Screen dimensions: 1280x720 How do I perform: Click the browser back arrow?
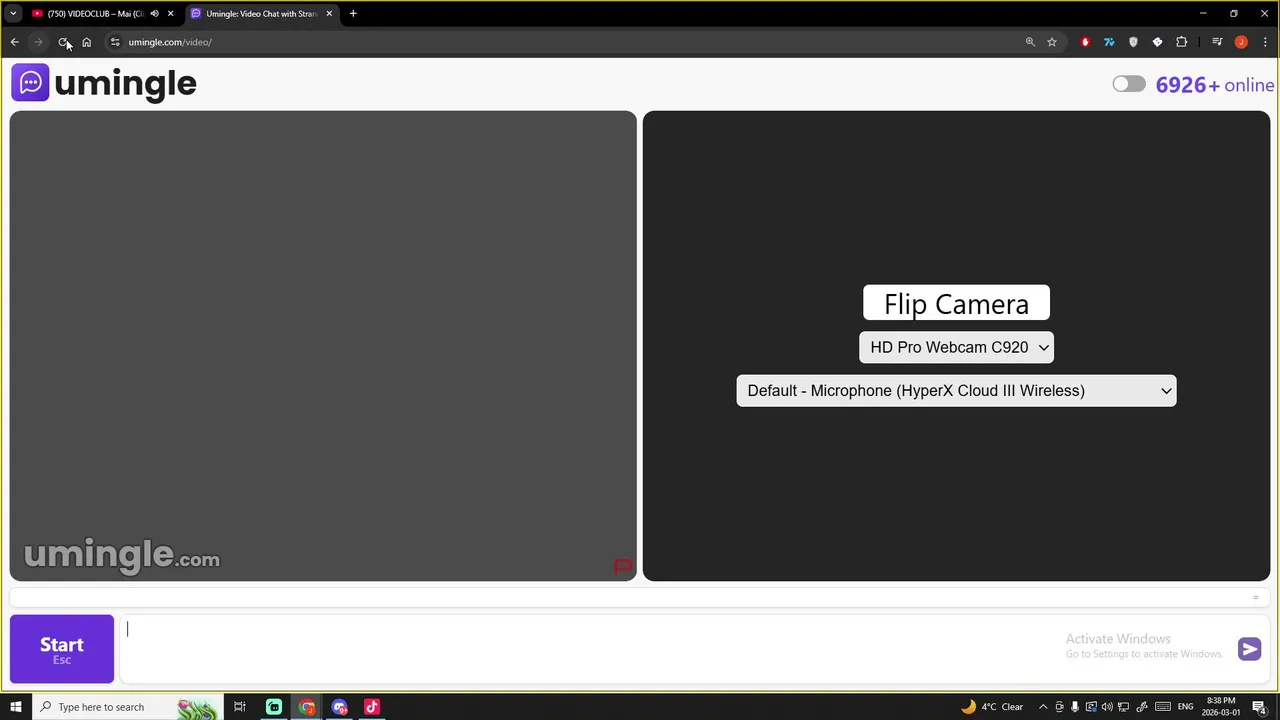[14, 42]
